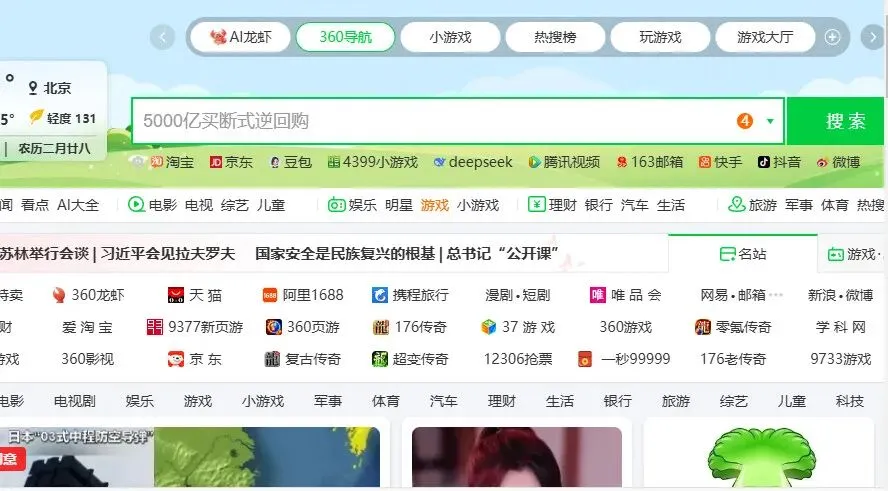Select the 名站 tab
888x491 pixels.
pyautogui.click(x=743, y=254)
